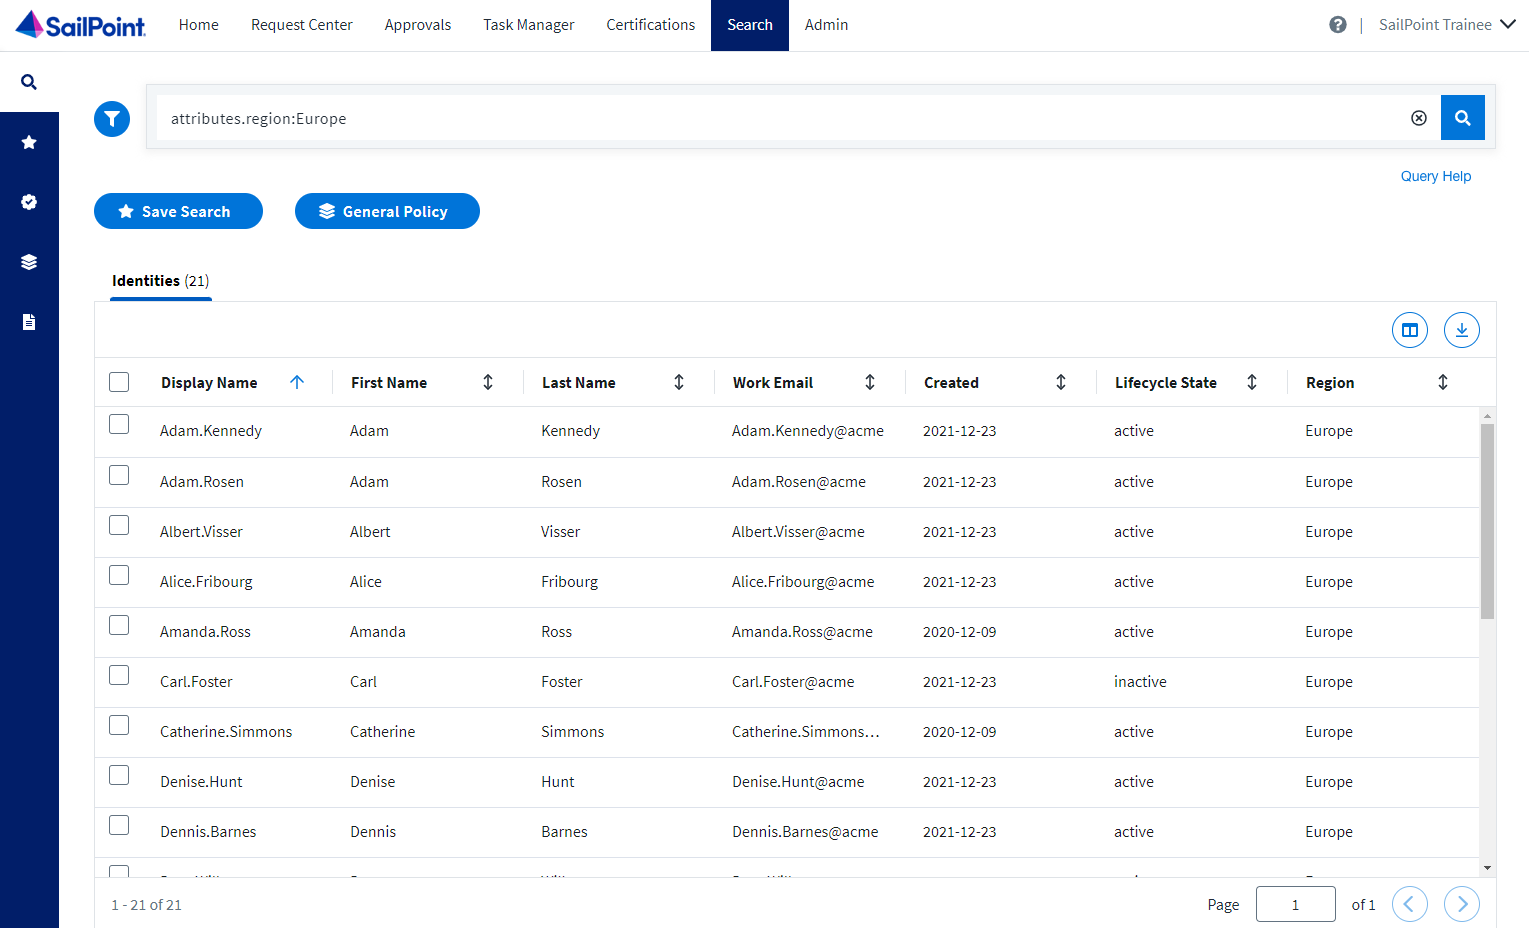
Task: Switch to the Certifications menu item
Action: pyautogui.click(x=650, y=24)
